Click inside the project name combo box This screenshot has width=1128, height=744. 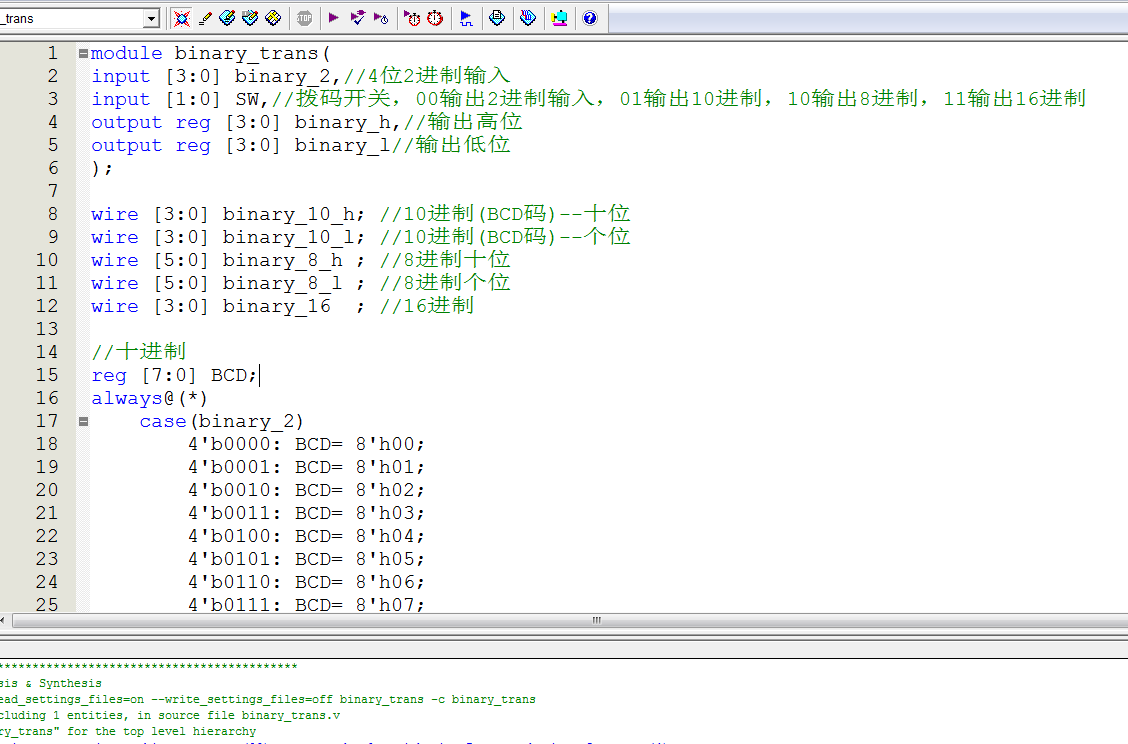(70, 18)
